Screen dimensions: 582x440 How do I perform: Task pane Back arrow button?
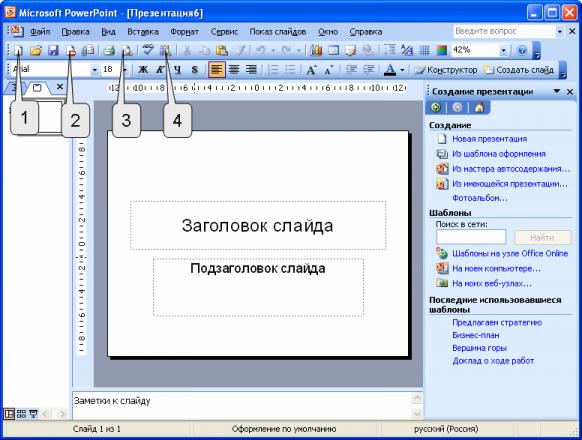click(x=436, y=108)
